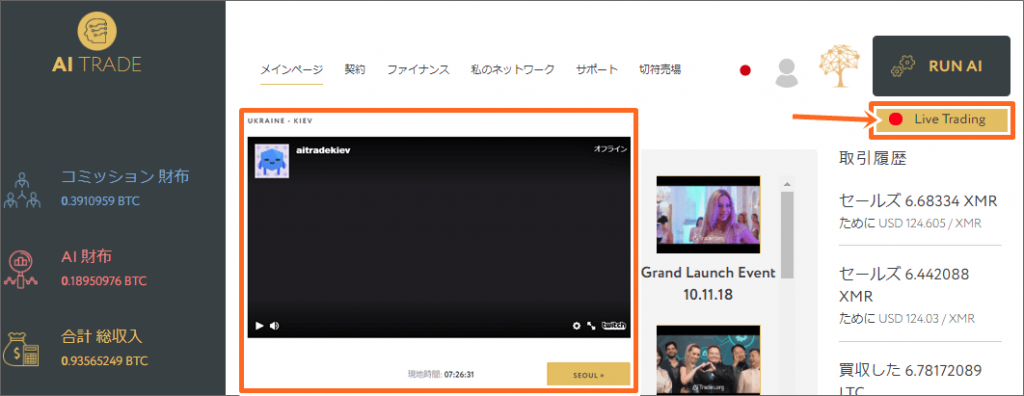Open 私のネットワーク page
1024x396 pixels.
513,69
